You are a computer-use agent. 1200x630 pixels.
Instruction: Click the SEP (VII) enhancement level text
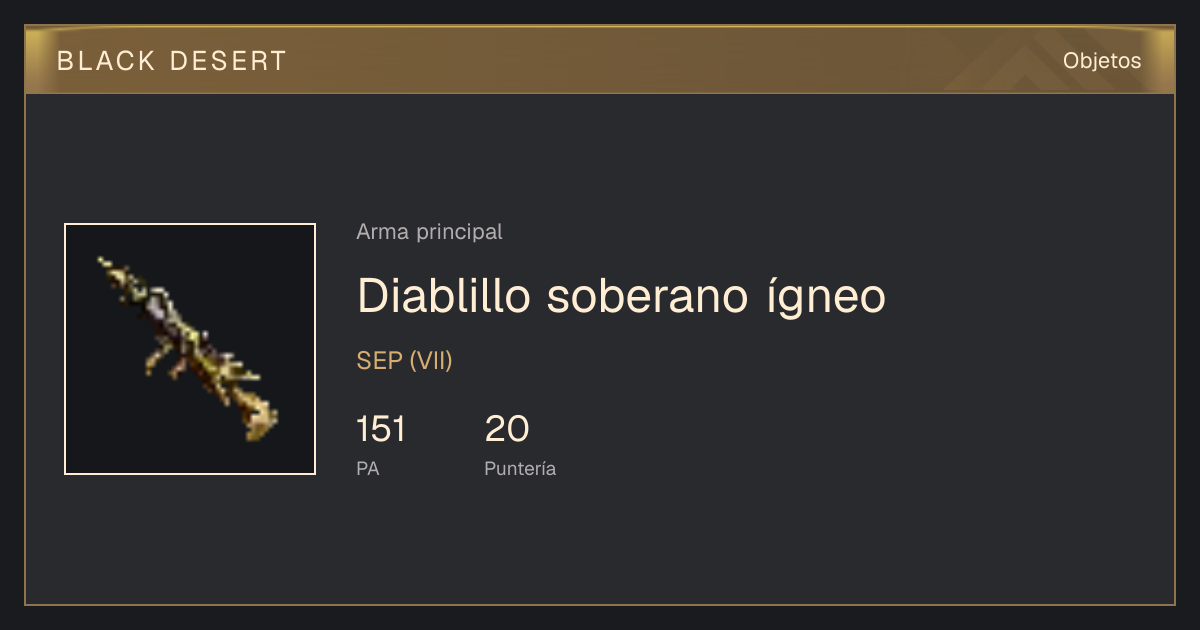[405, 361]
